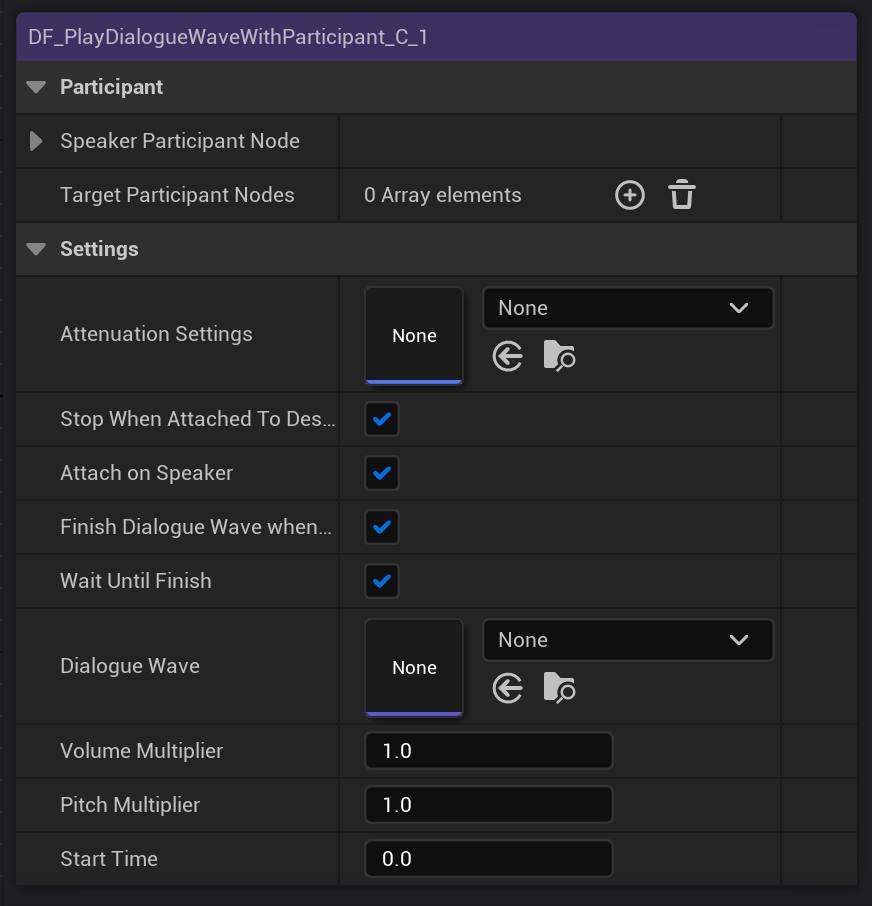
Task: Click the Start Time value field
Action: (488, 859)
